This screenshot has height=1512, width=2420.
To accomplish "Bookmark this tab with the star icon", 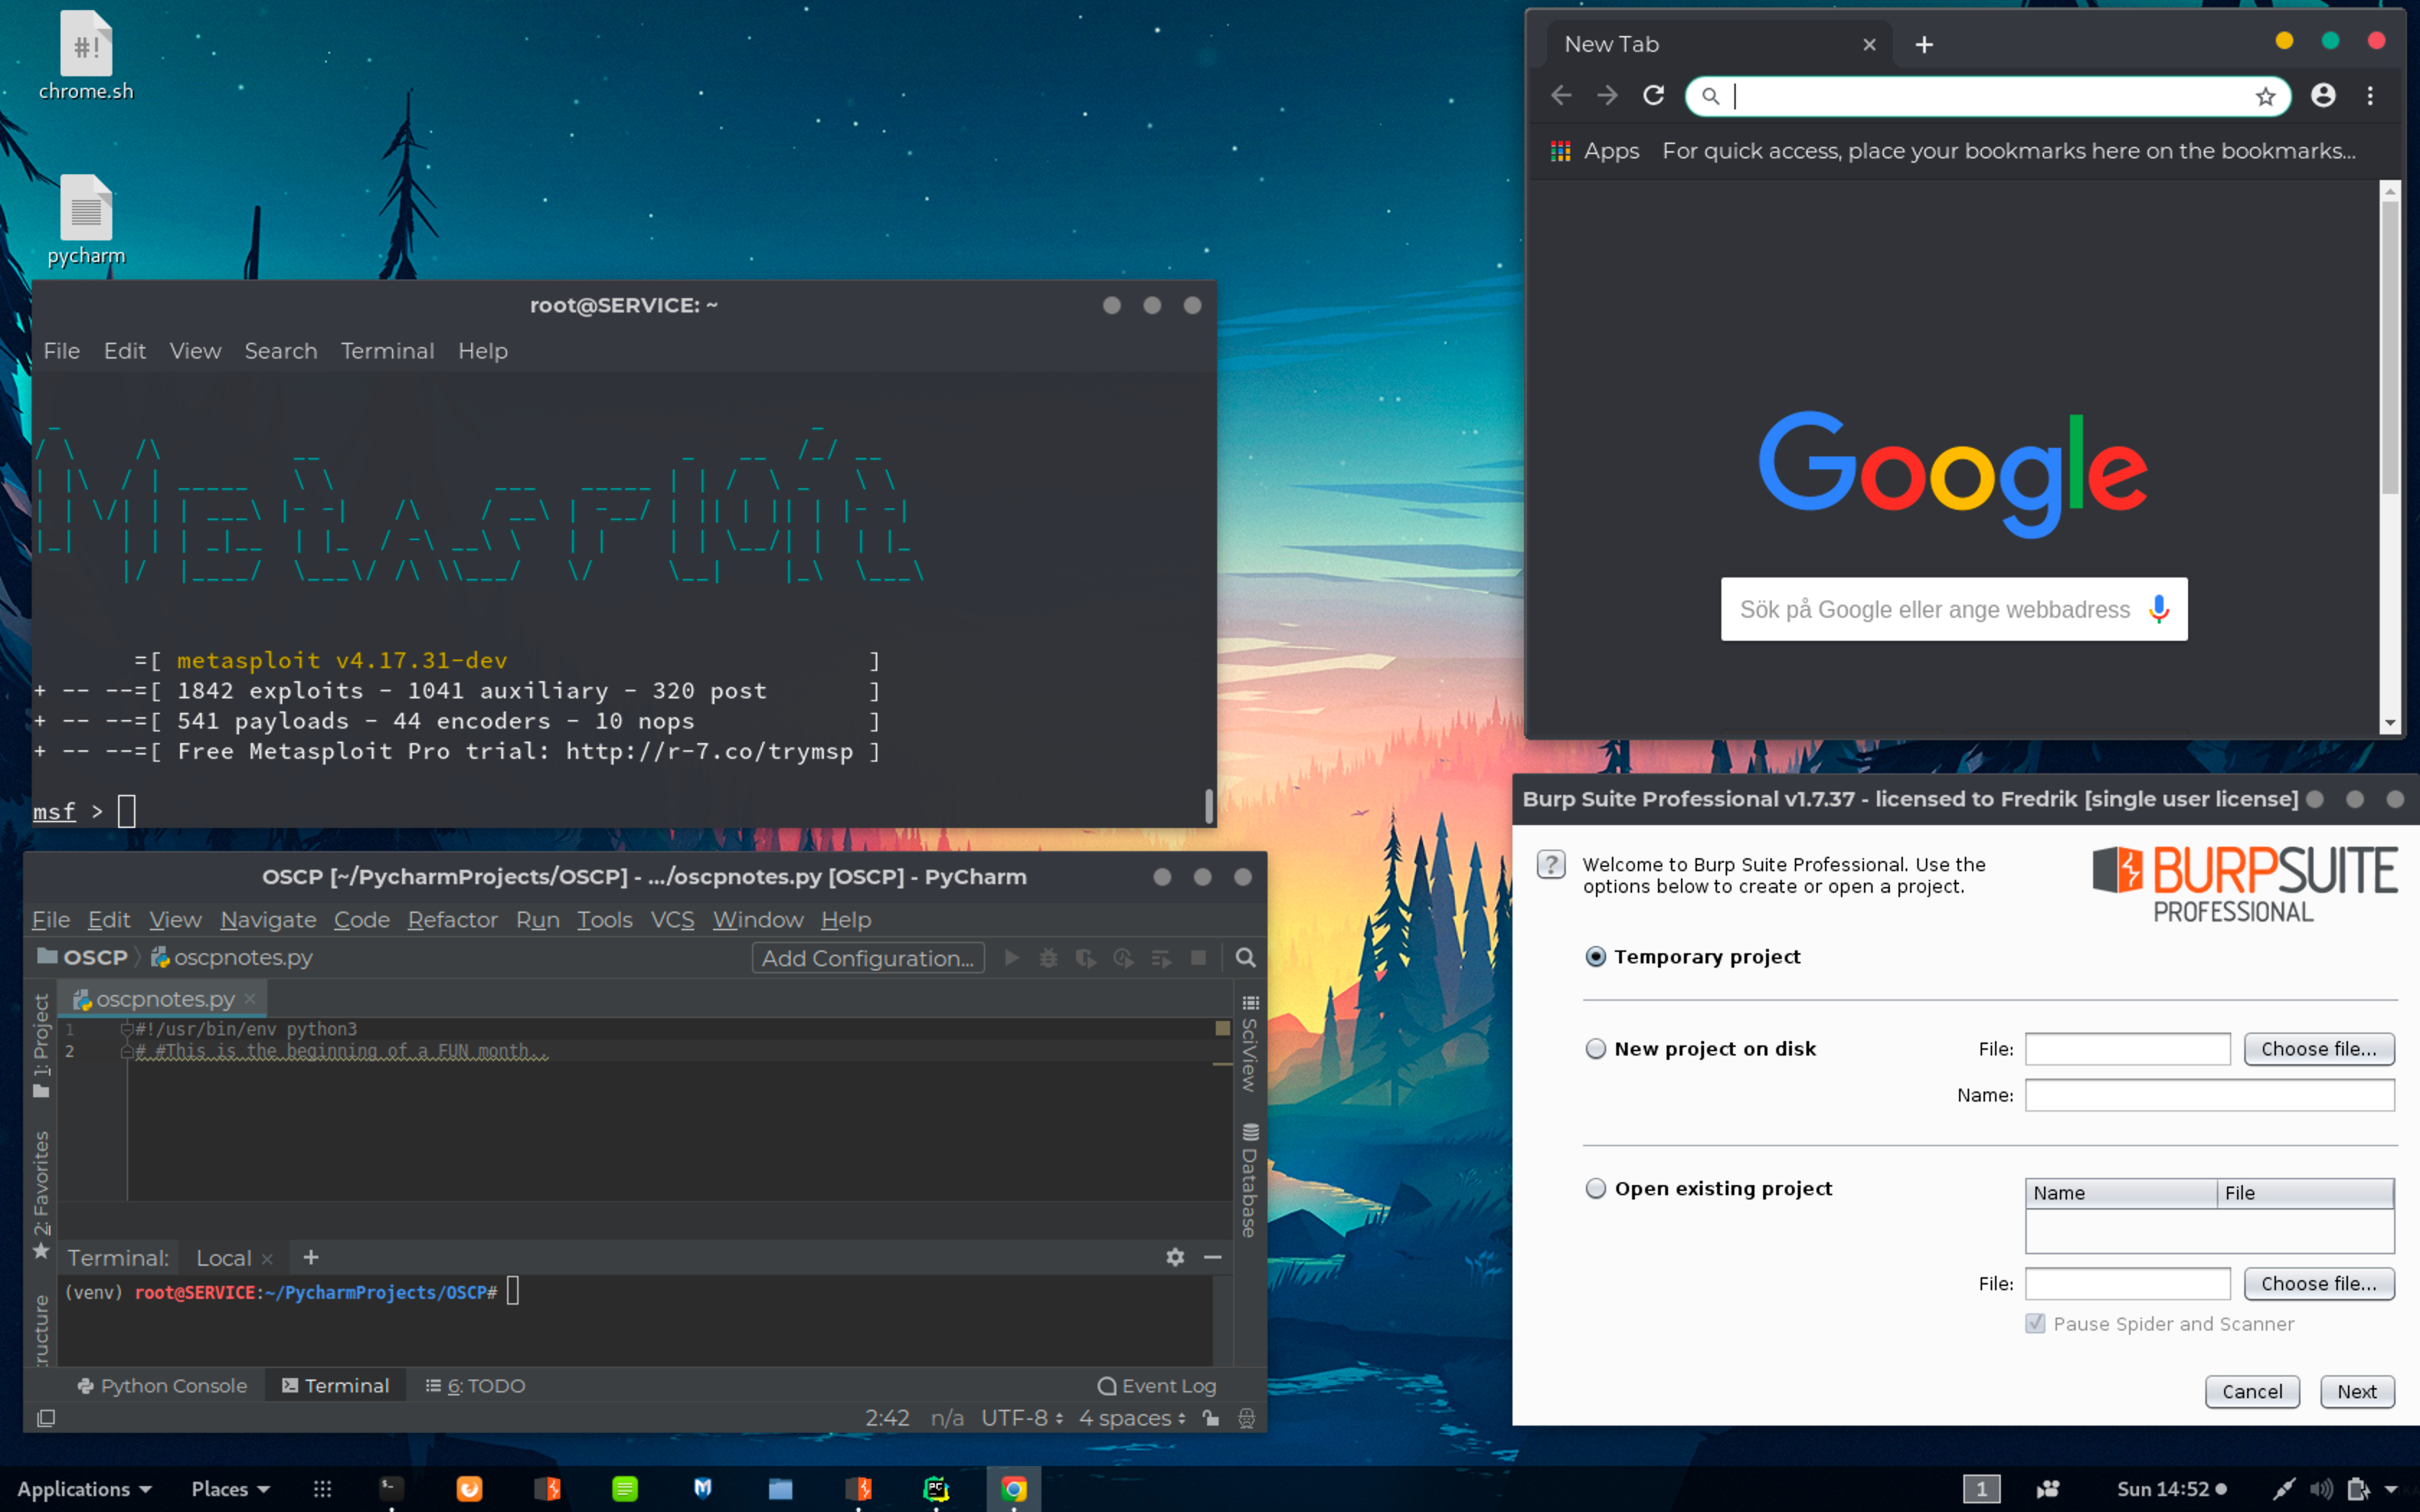I will pyautogui.click(x=2265, y=96).
